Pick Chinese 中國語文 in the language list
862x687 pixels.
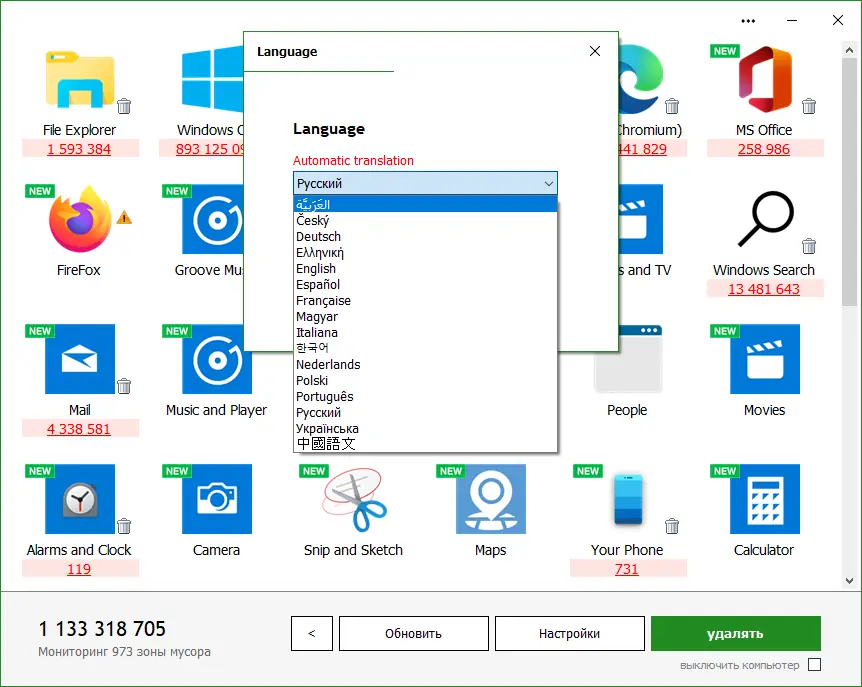click(425, 444)
